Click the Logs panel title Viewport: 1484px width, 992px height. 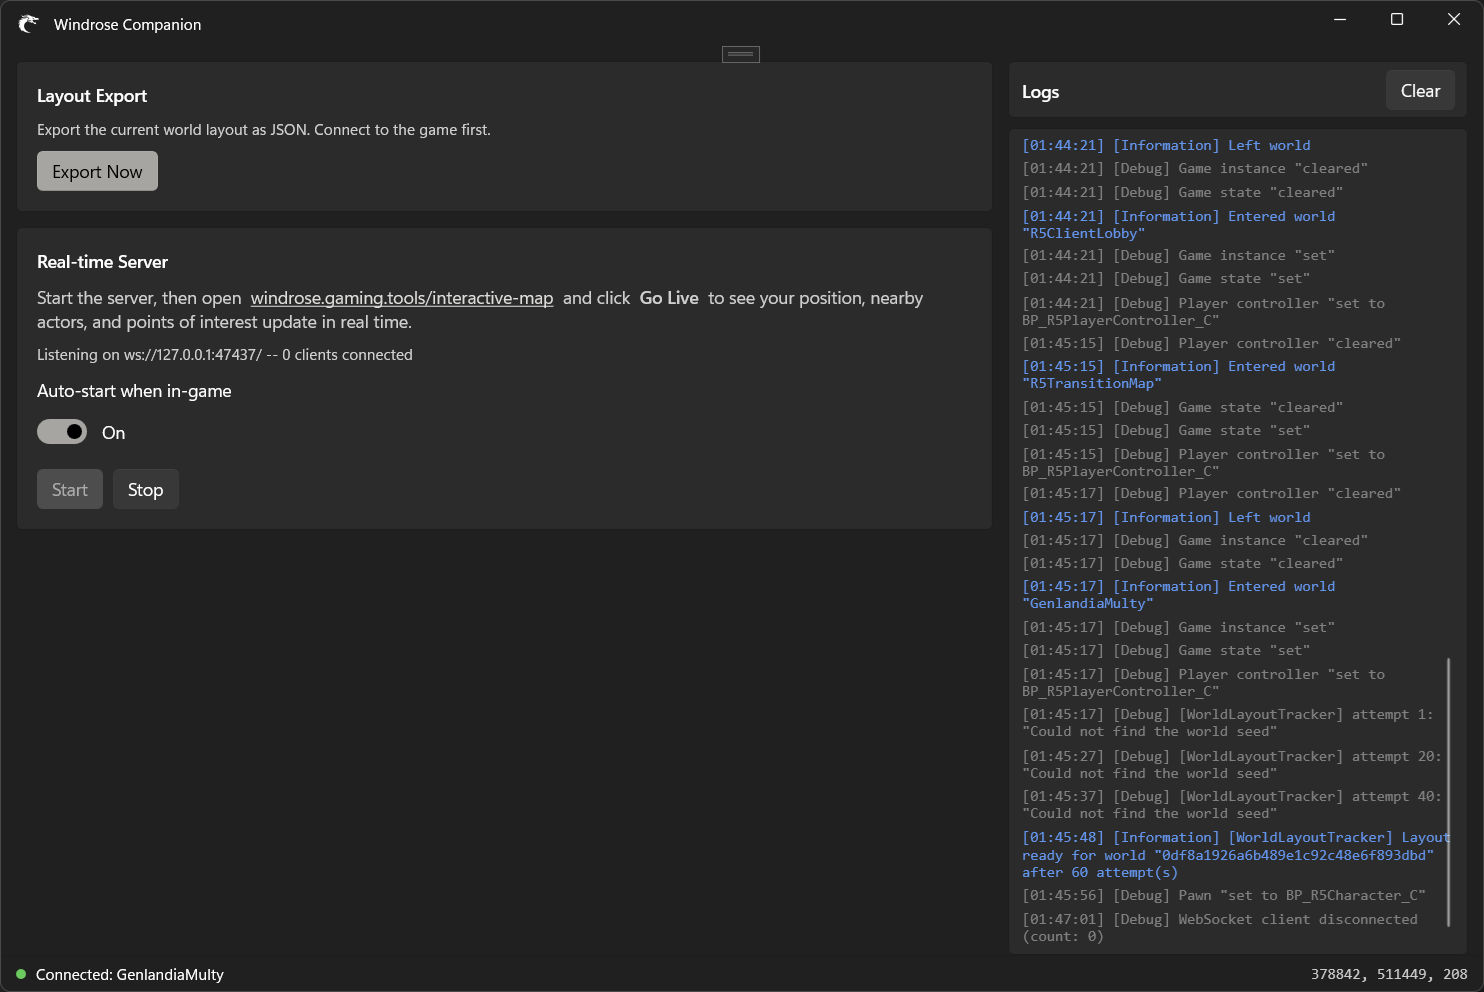click(1040, 92)
